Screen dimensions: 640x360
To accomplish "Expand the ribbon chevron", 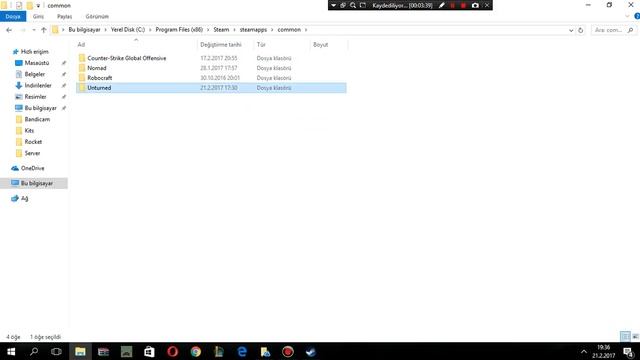I will point(627,16).
